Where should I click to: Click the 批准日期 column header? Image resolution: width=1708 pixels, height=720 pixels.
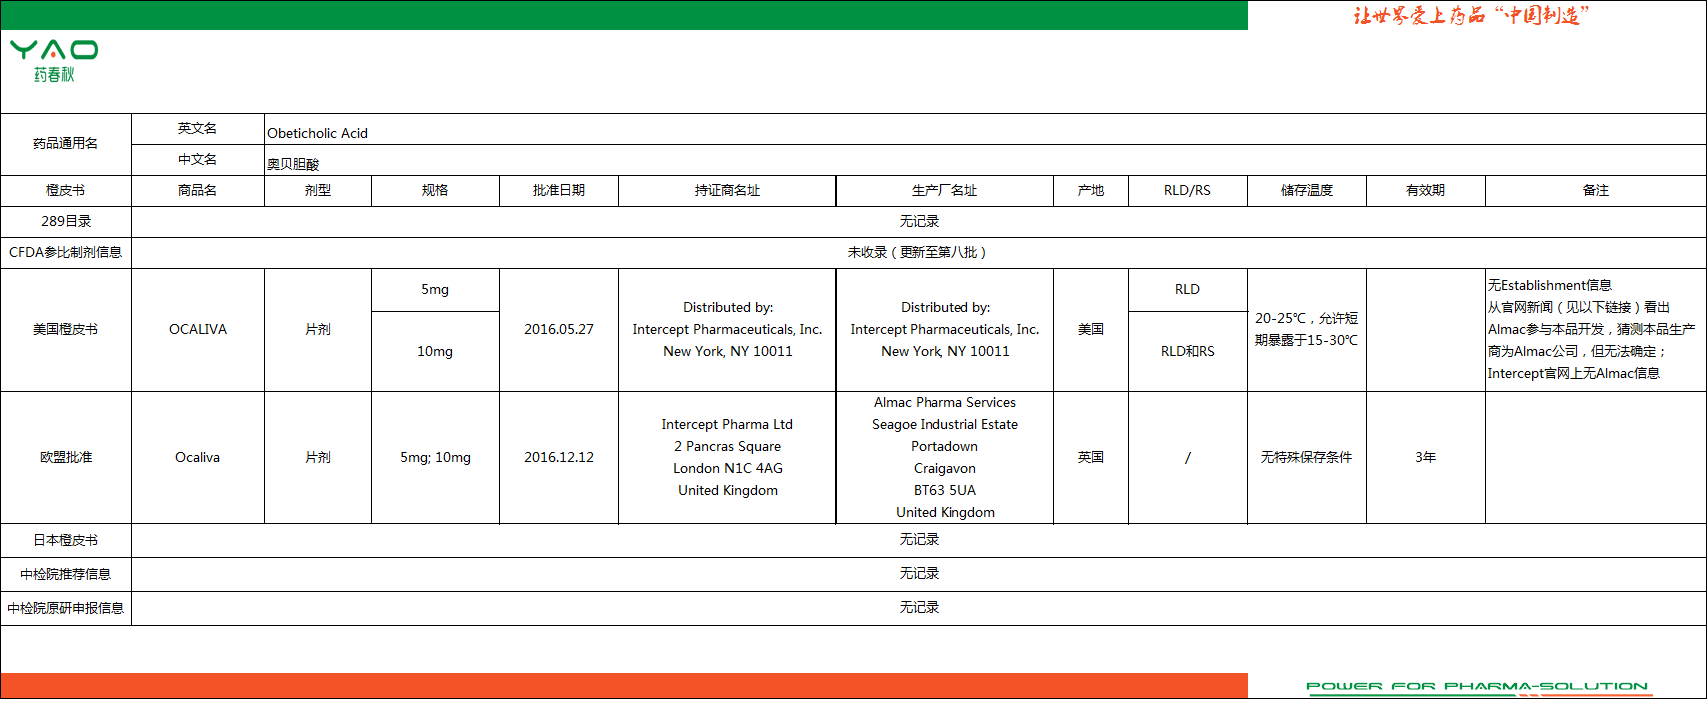(559, 191)
